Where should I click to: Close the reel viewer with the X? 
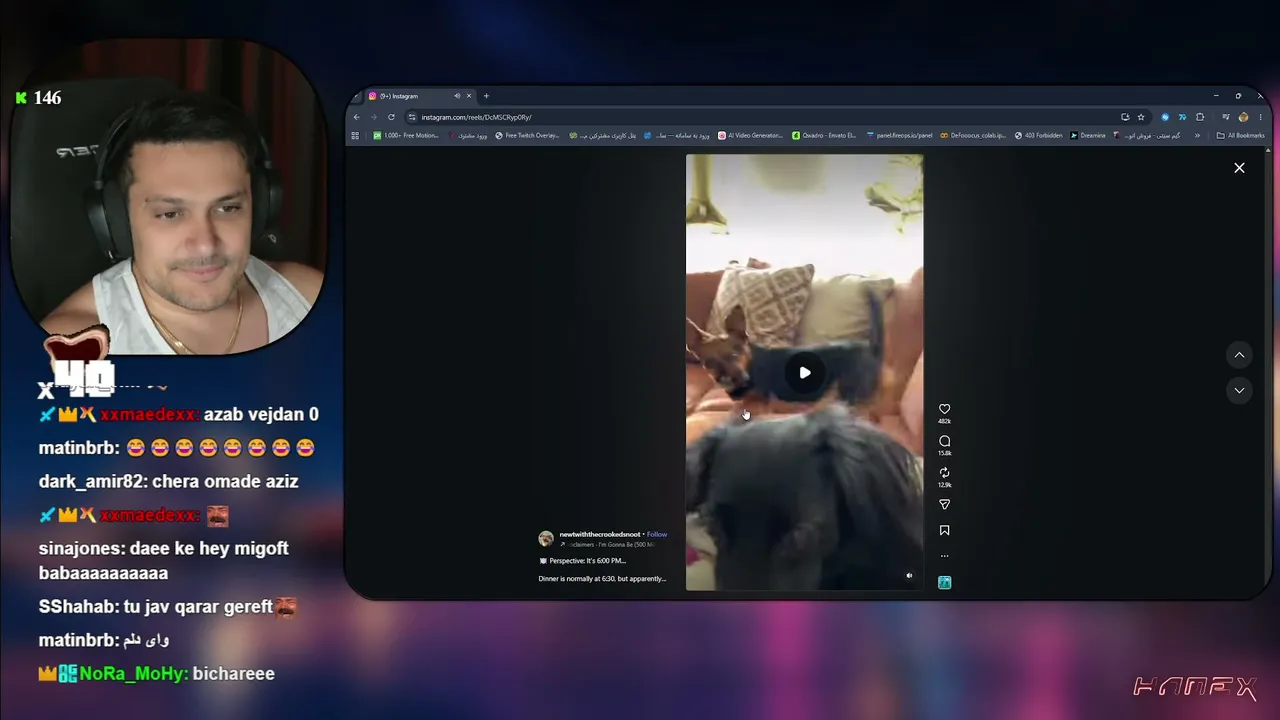1239,168
